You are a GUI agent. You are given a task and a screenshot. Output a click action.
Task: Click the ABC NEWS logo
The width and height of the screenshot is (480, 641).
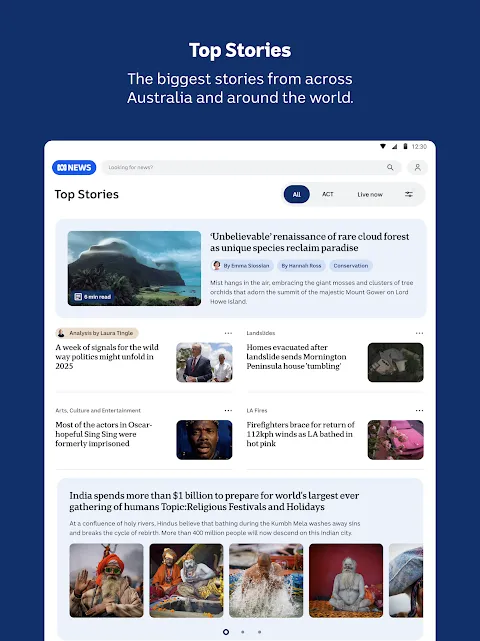tap(74, 167)
